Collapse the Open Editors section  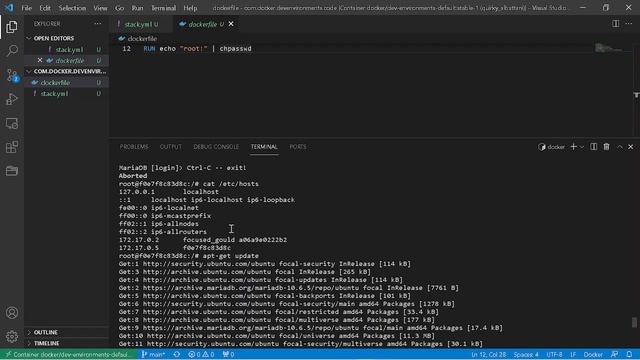[x=66, y=38]
